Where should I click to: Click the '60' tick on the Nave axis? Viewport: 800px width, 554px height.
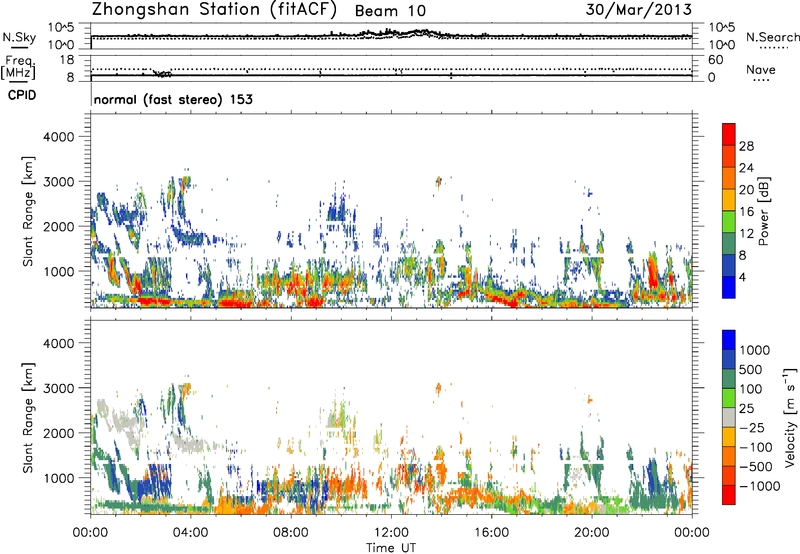point(716,60)
